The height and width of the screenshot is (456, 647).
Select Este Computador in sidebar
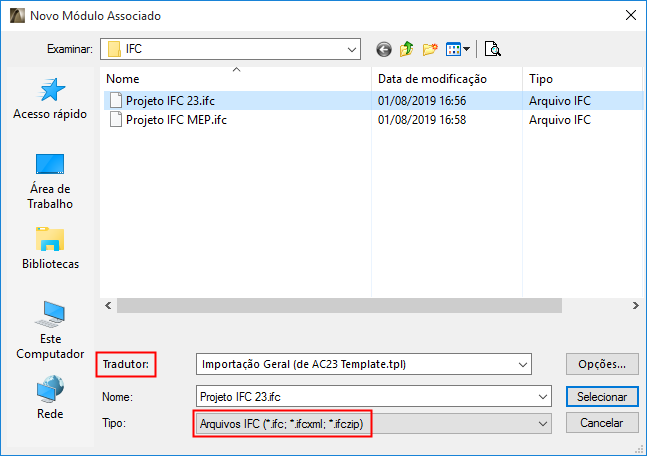coord(50,329)
